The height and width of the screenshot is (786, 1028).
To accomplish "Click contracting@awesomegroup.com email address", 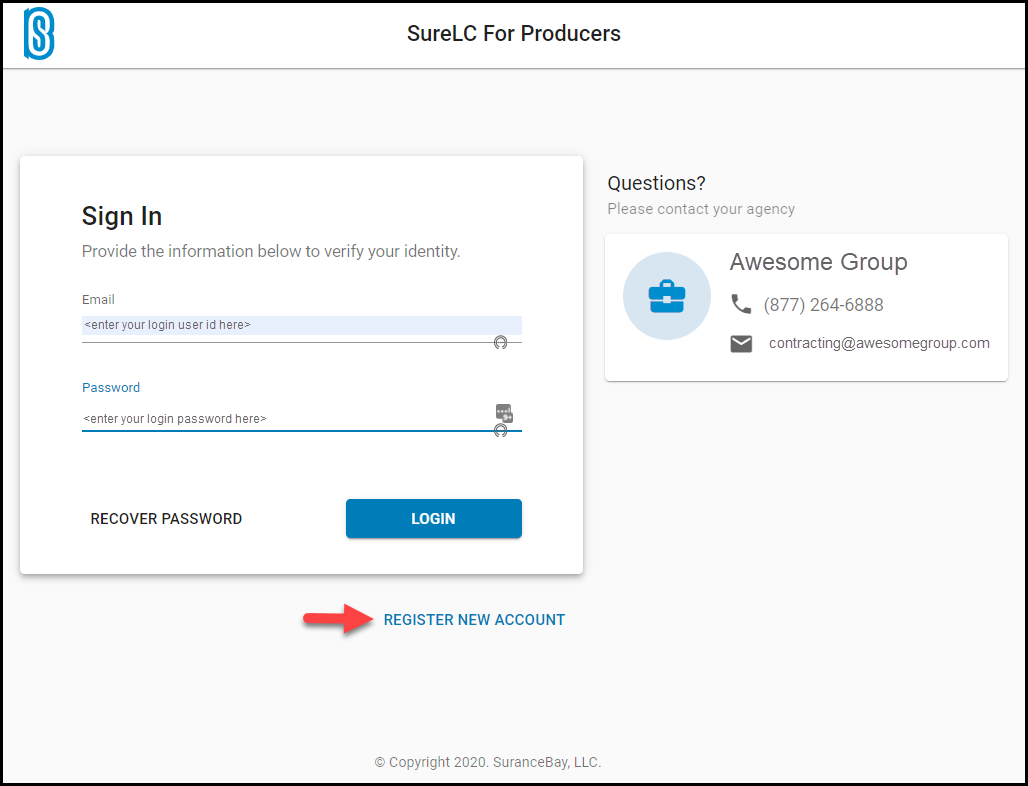I will [879, 343].
